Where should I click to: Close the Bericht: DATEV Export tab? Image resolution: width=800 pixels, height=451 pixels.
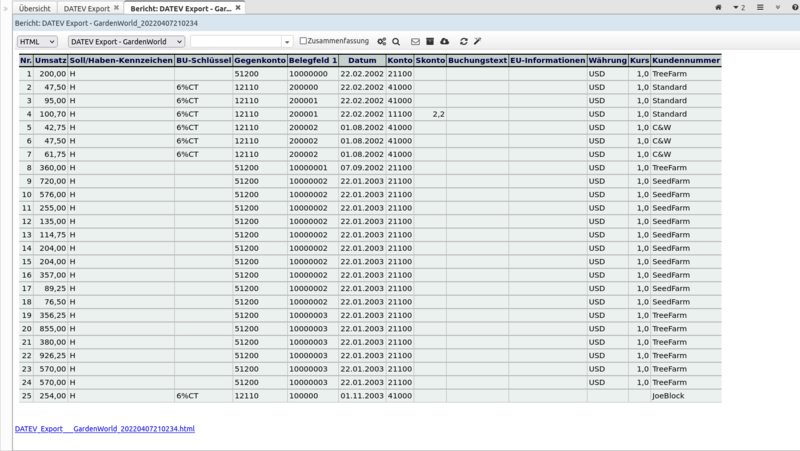(x=238, y=8)
